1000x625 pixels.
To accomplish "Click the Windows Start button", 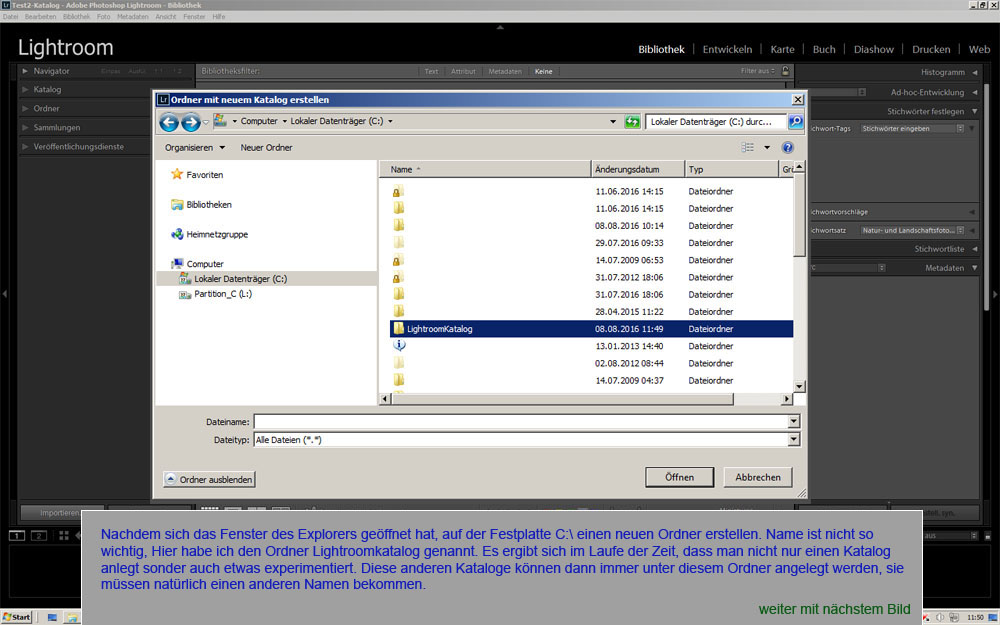I will pos(17,617).
